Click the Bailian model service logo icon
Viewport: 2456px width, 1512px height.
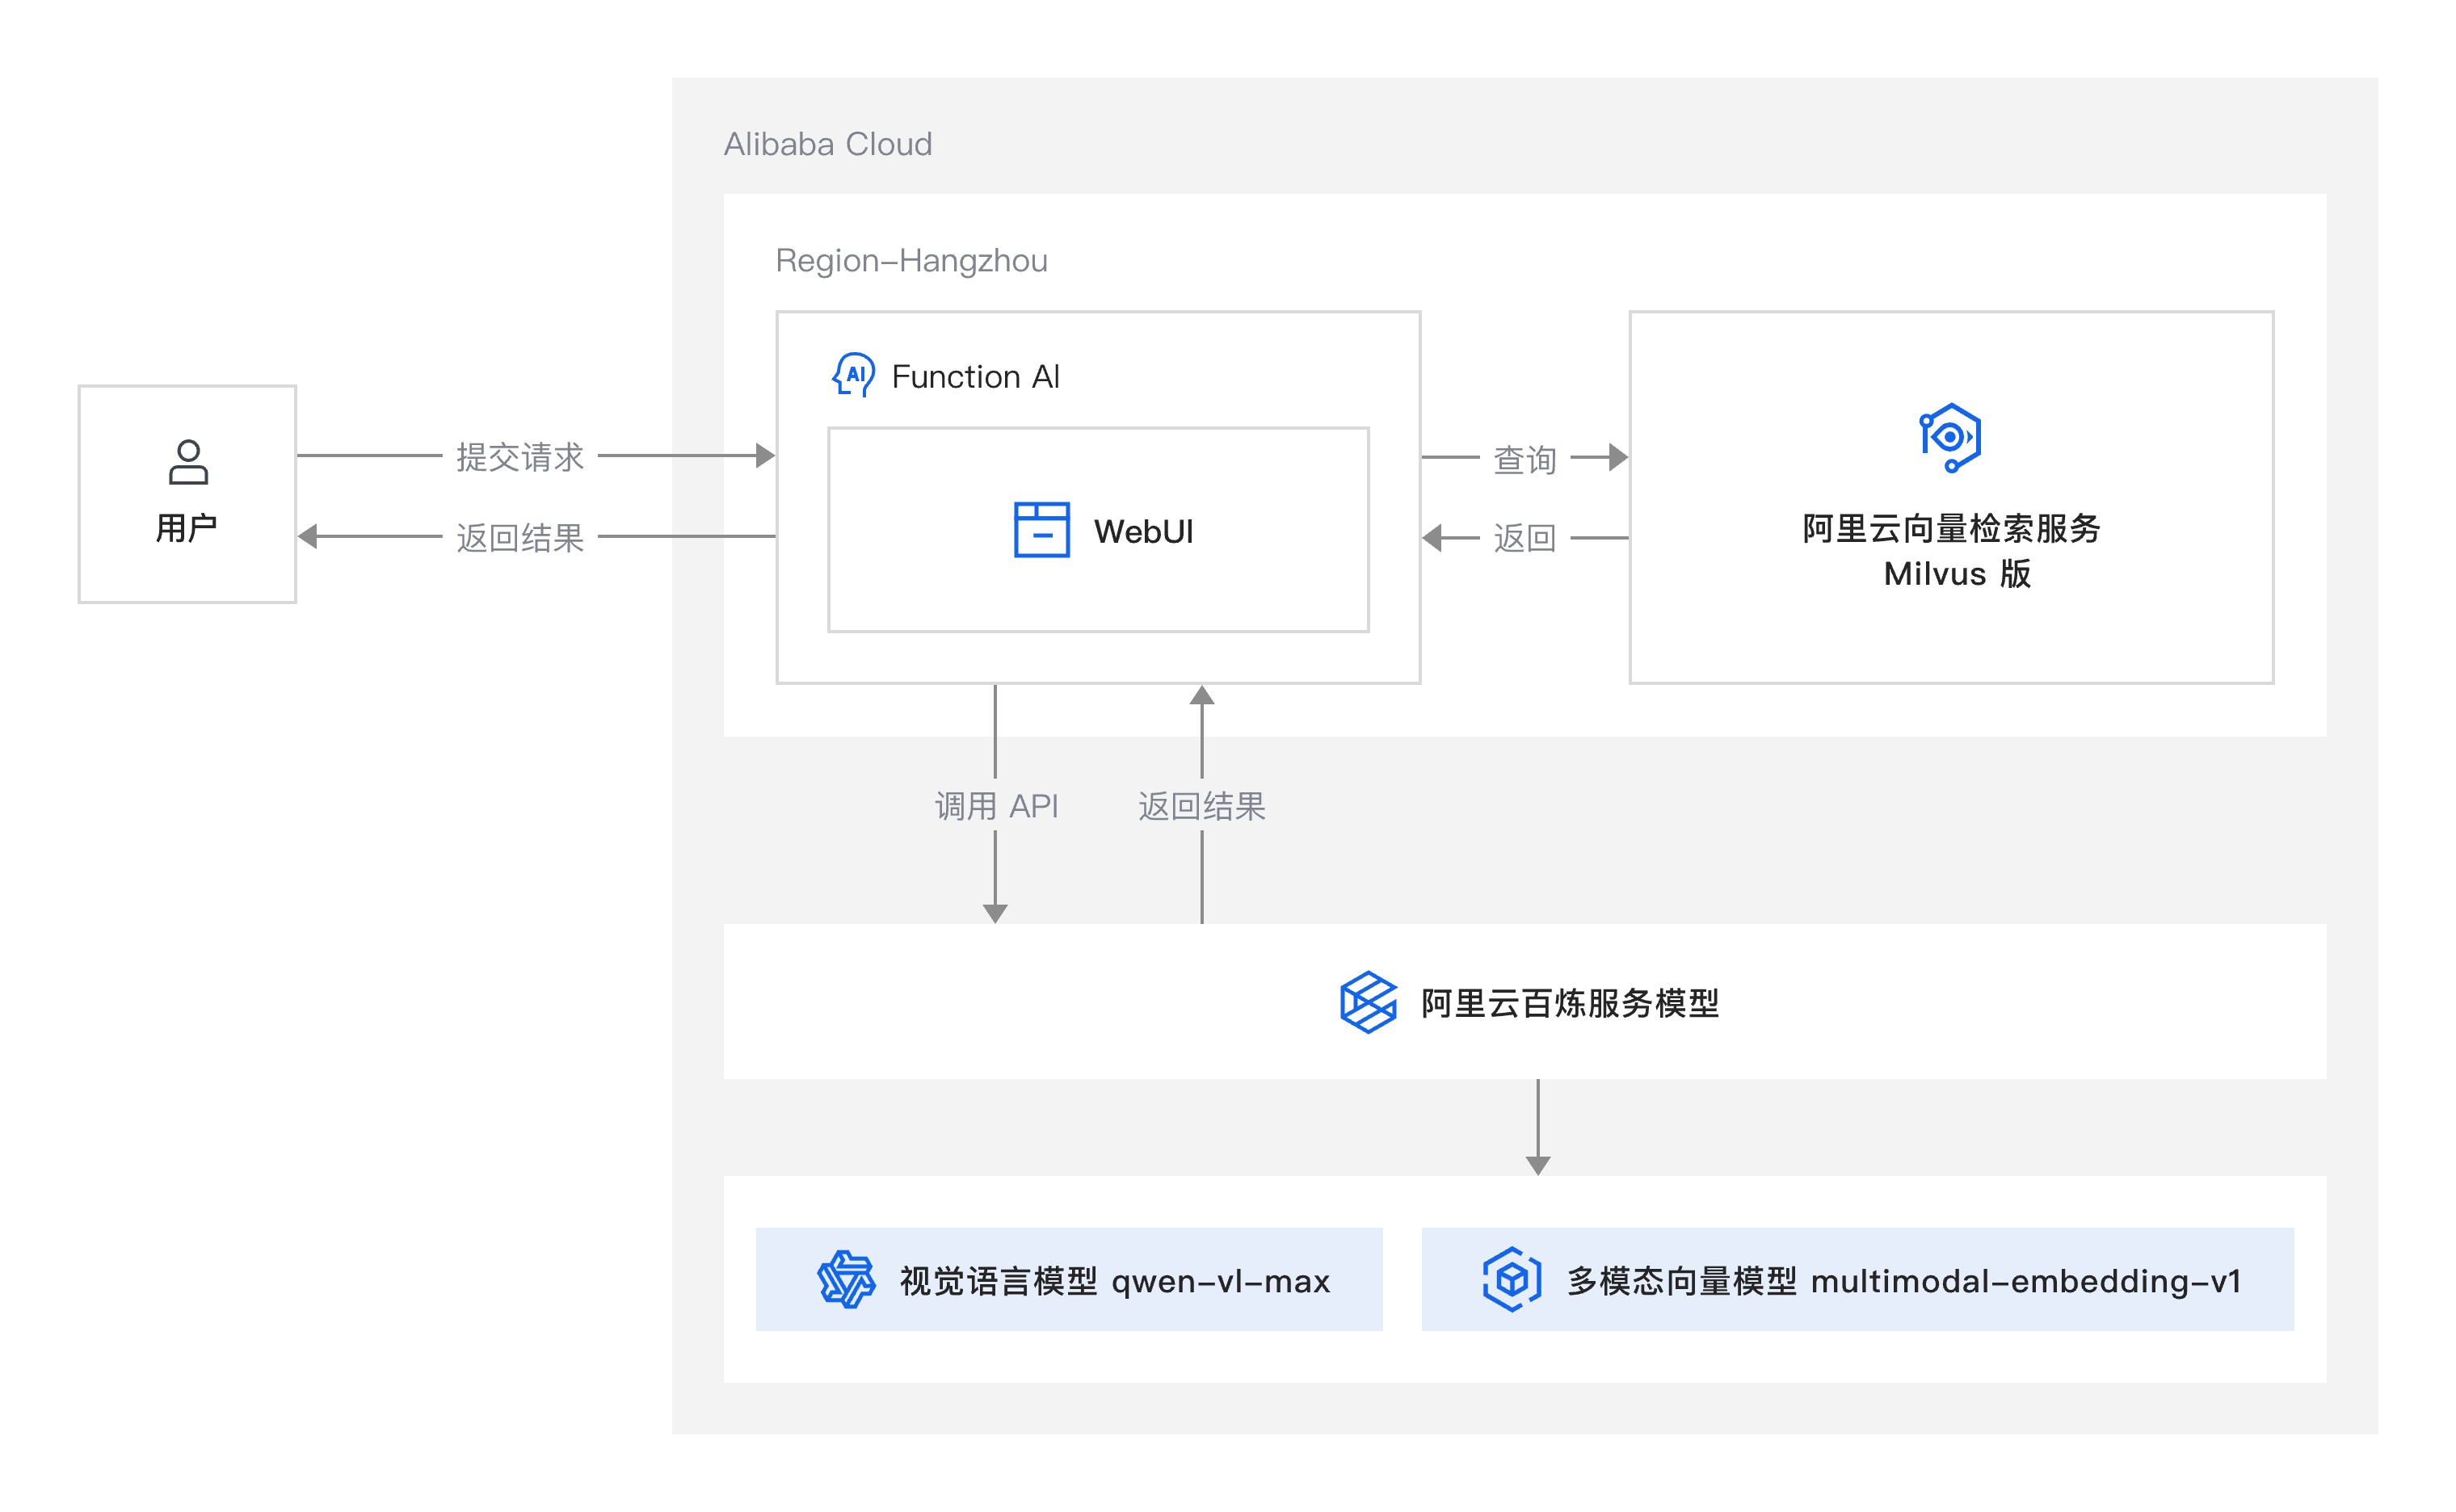(x=1368, y=1002)
